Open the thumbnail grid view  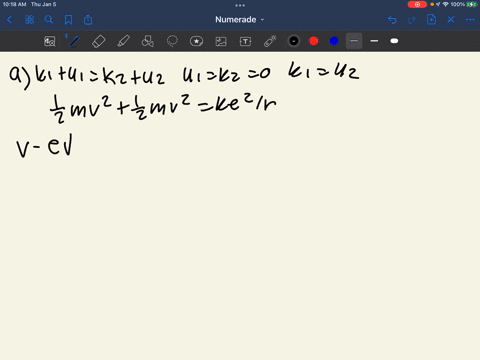29,20
